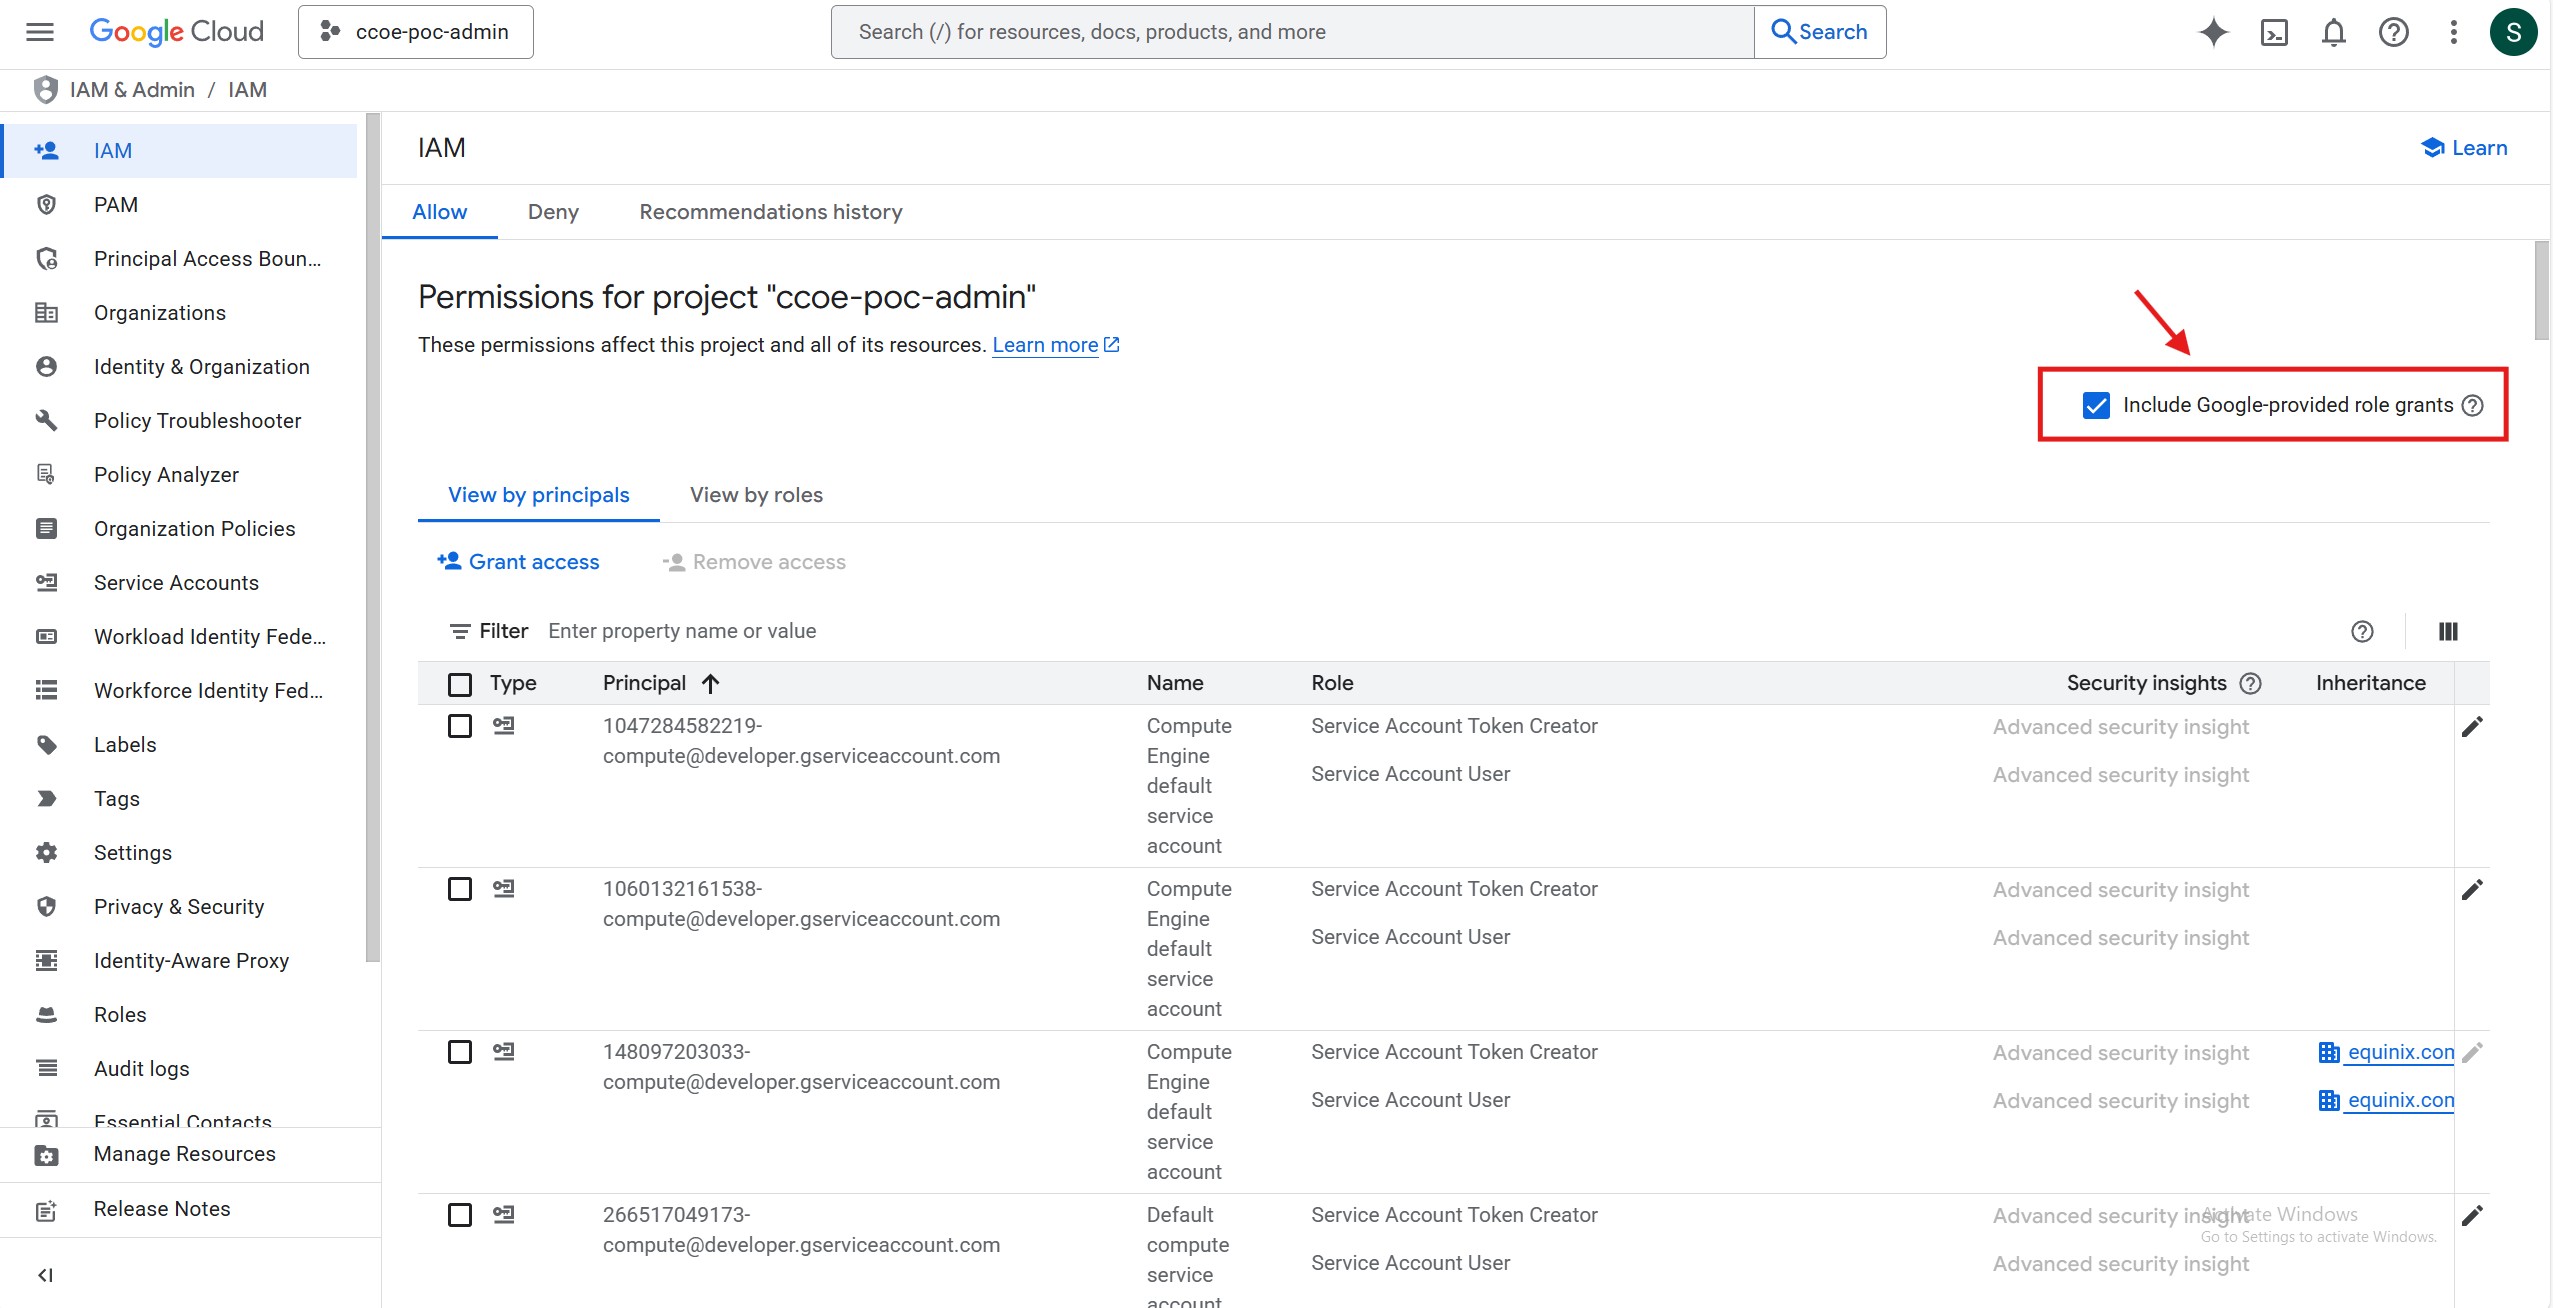Open the ccoe-poc-admin project selector
Viewport: 2553px width, 1308px height.
(416, 32)
